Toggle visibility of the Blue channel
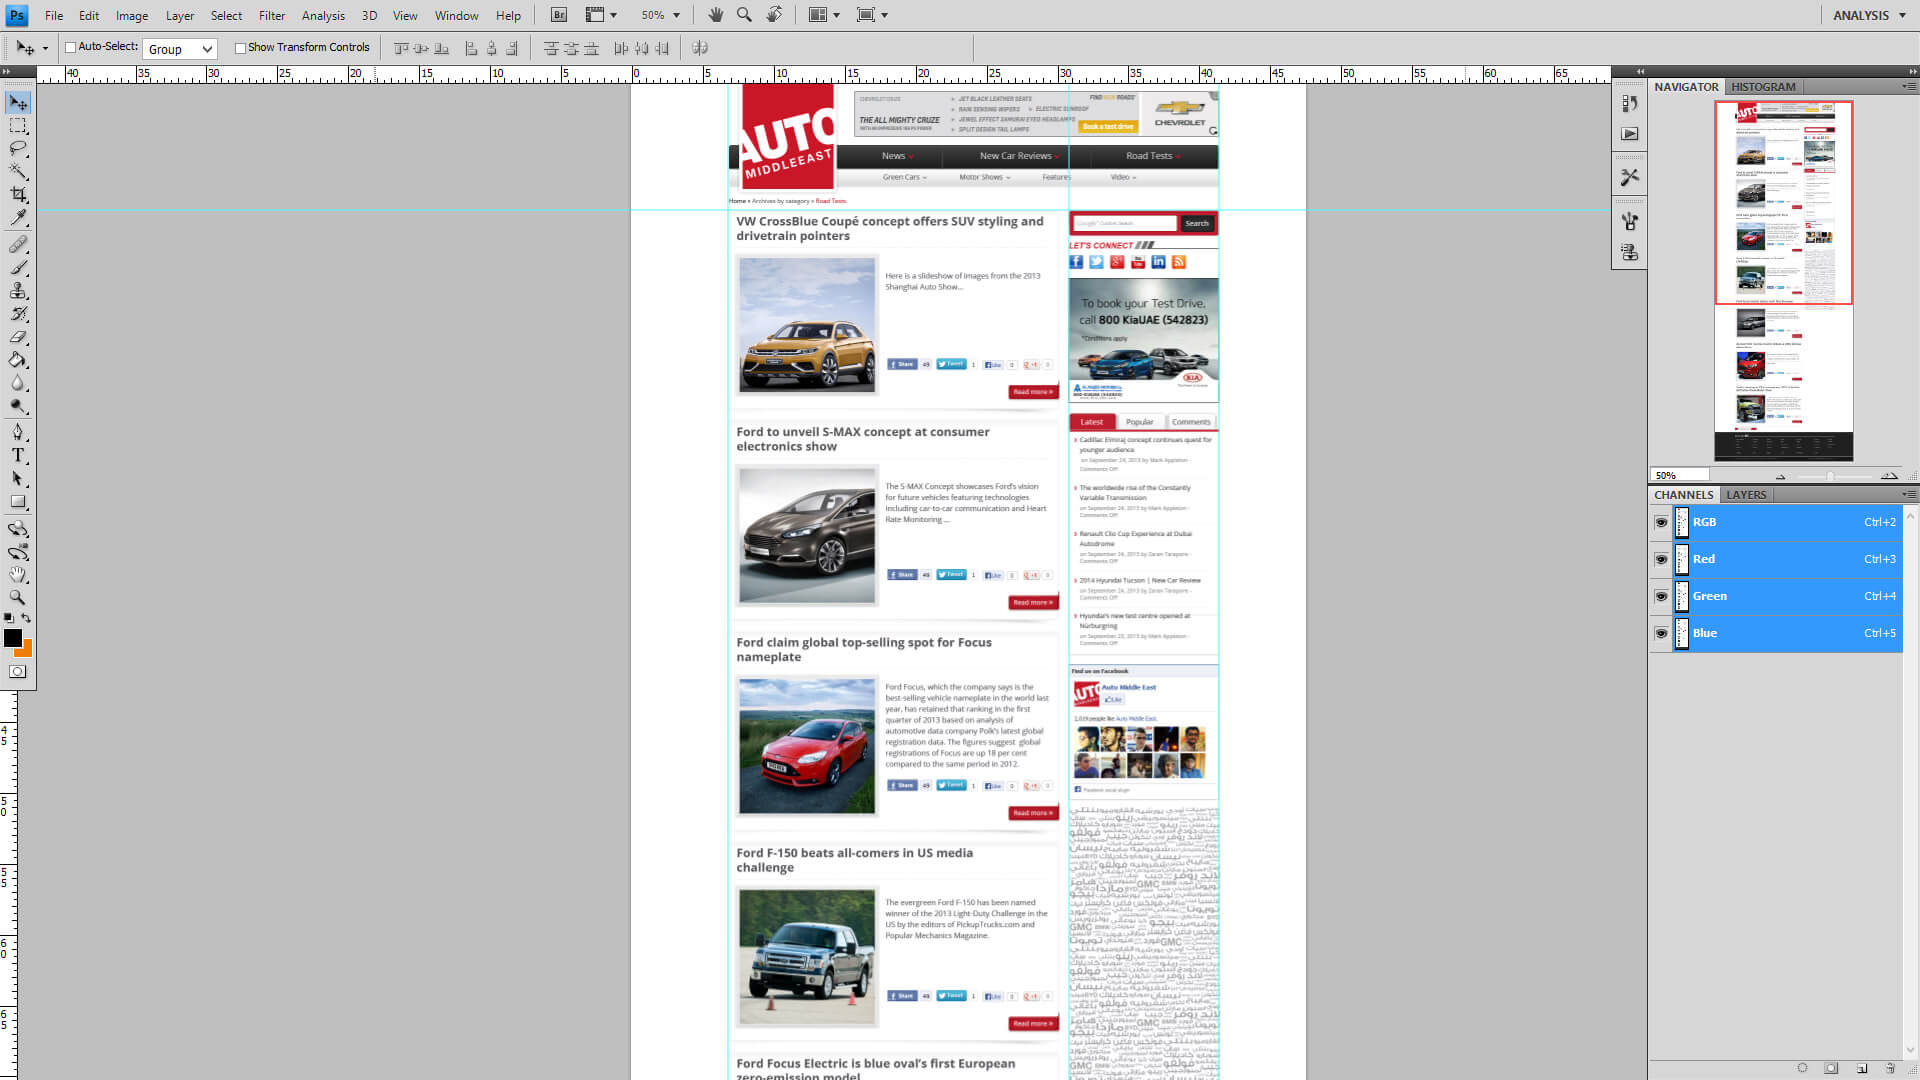 tap(1661, 633)
